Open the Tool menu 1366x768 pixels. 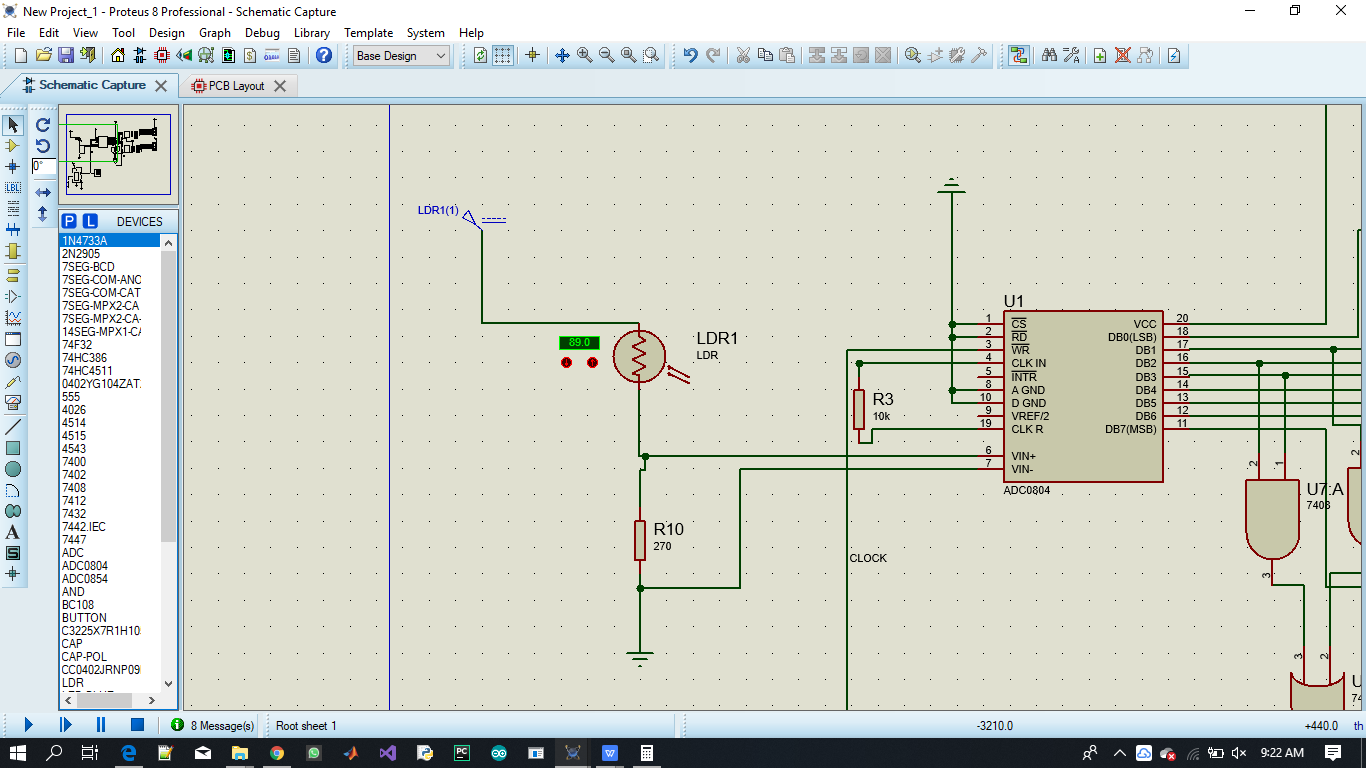(x=123, y=33)
